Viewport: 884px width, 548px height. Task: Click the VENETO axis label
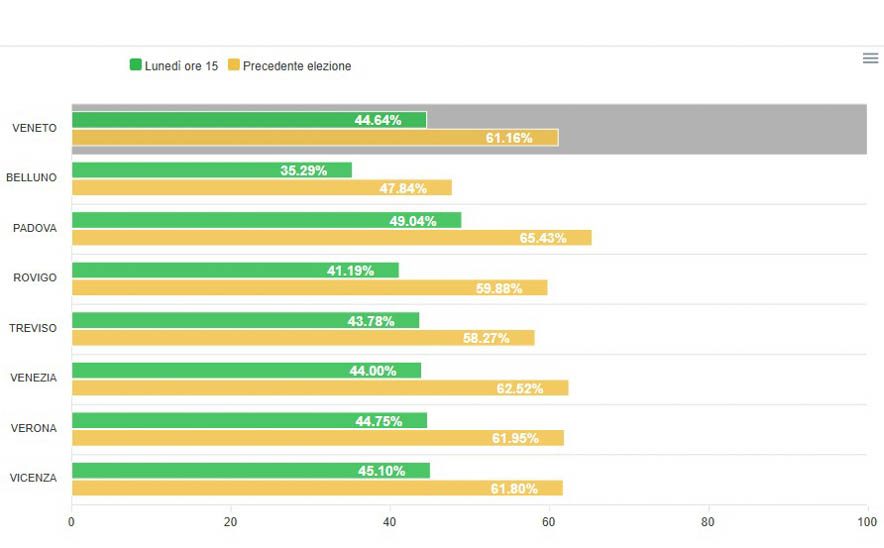[34, 128]
